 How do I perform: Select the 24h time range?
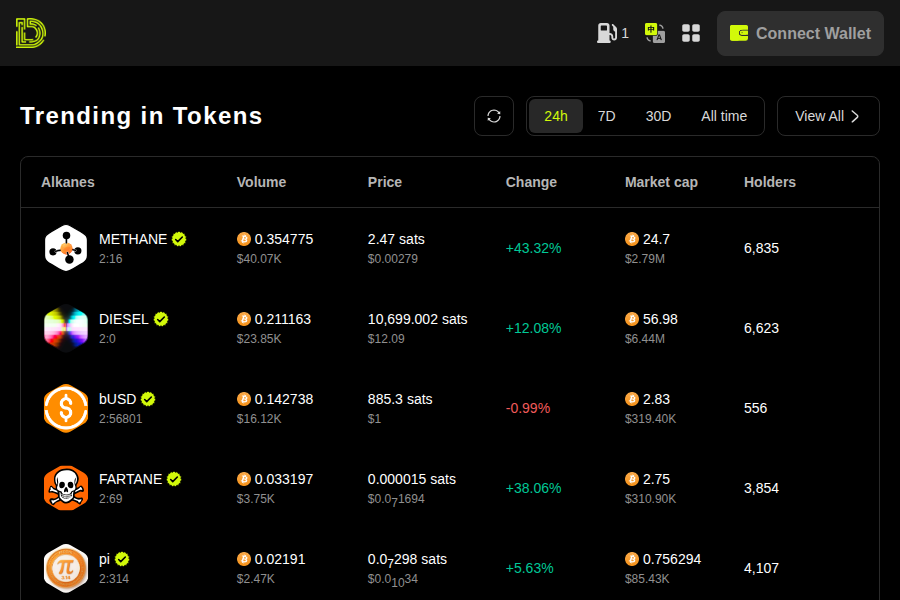[556, 116]
